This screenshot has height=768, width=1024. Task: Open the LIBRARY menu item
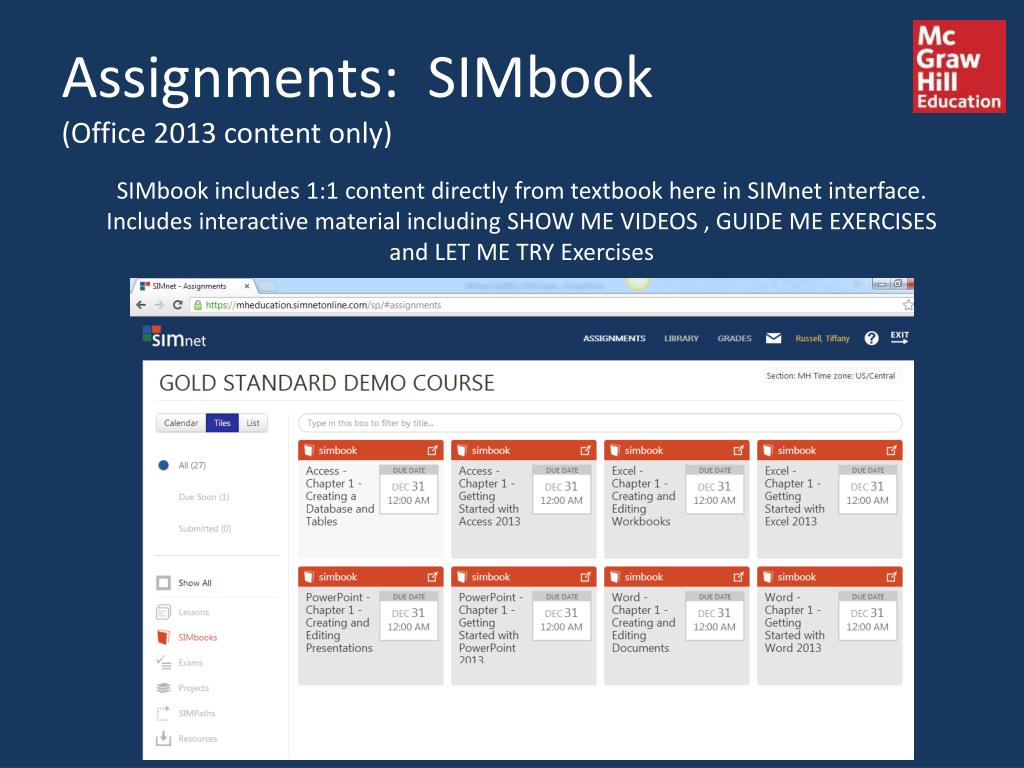(x=681, y=338)
